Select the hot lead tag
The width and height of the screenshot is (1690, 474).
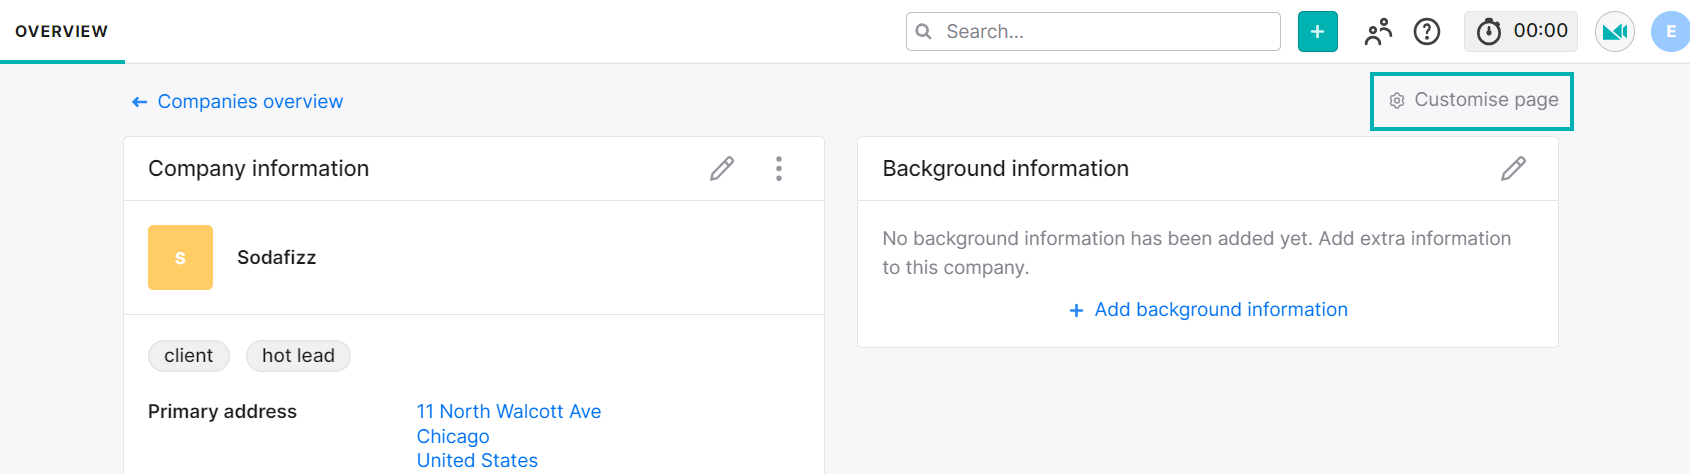tap(298, 356)
